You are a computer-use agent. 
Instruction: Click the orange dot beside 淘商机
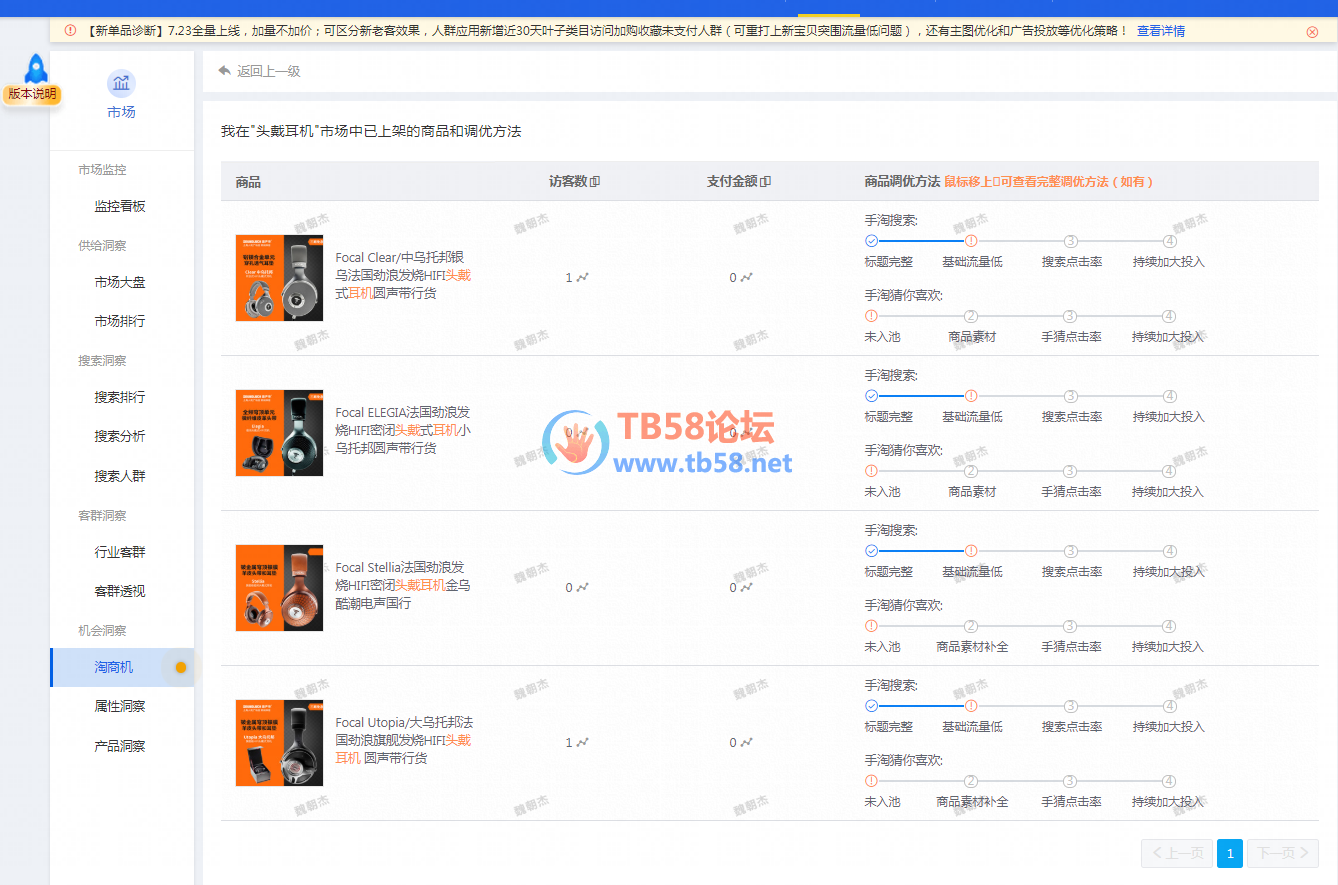[x=181, y=667]
